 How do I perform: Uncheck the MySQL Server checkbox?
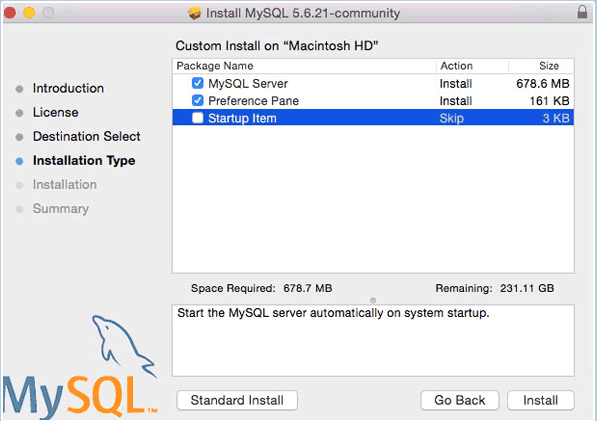pos(198,83)
